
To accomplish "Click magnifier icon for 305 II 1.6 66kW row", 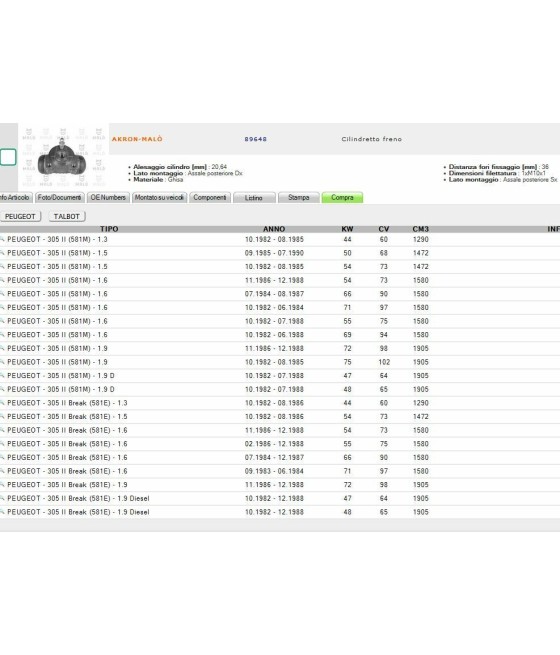I will pyautogui.click(x=2, y=293).
